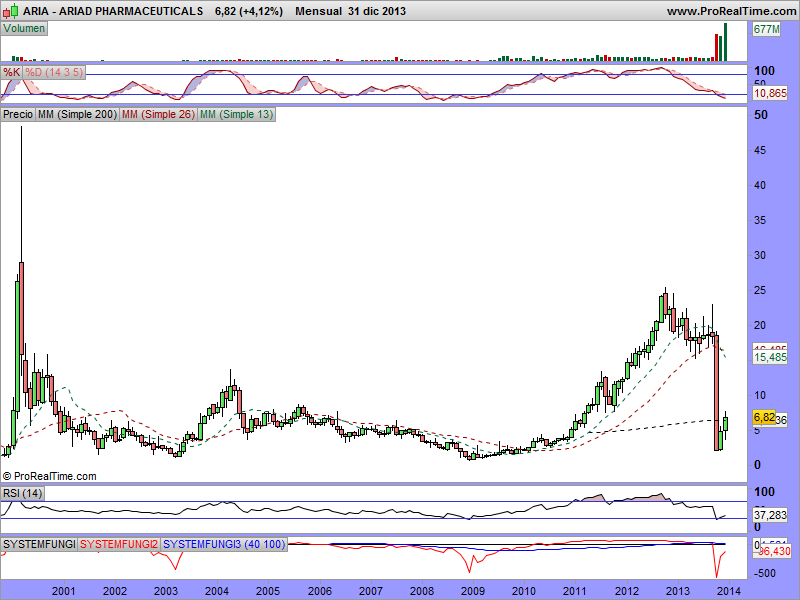Viewport: 800px width, 600px height.
Task: Click the 25 level on price scale
Action: (x=760, y=290)
